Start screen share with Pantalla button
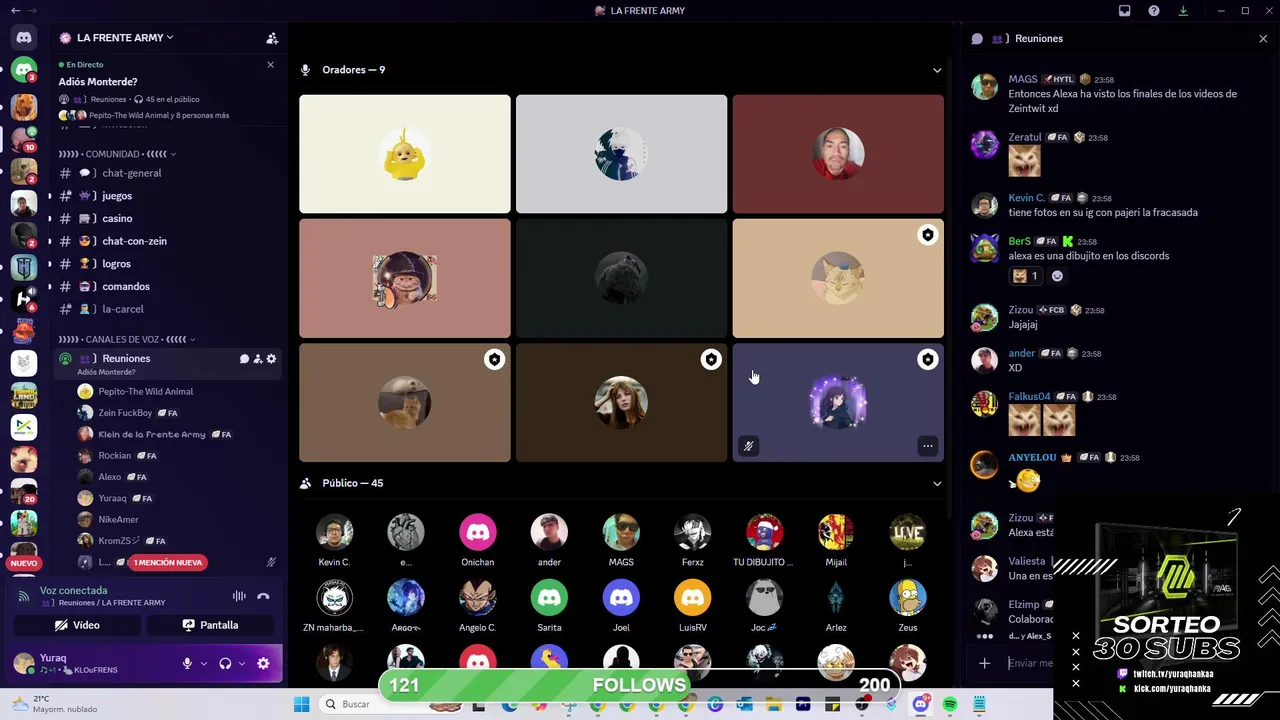Viewport: 1280px width, 720px height. click(x=210, y=625)
